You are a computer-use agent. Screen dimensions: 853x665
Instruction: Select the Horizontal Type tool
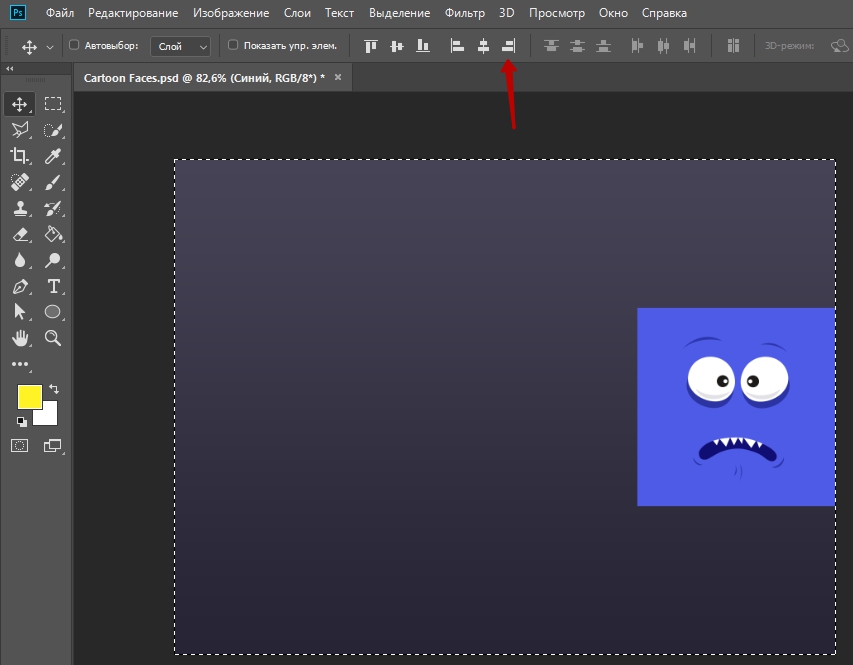[54, 286]
